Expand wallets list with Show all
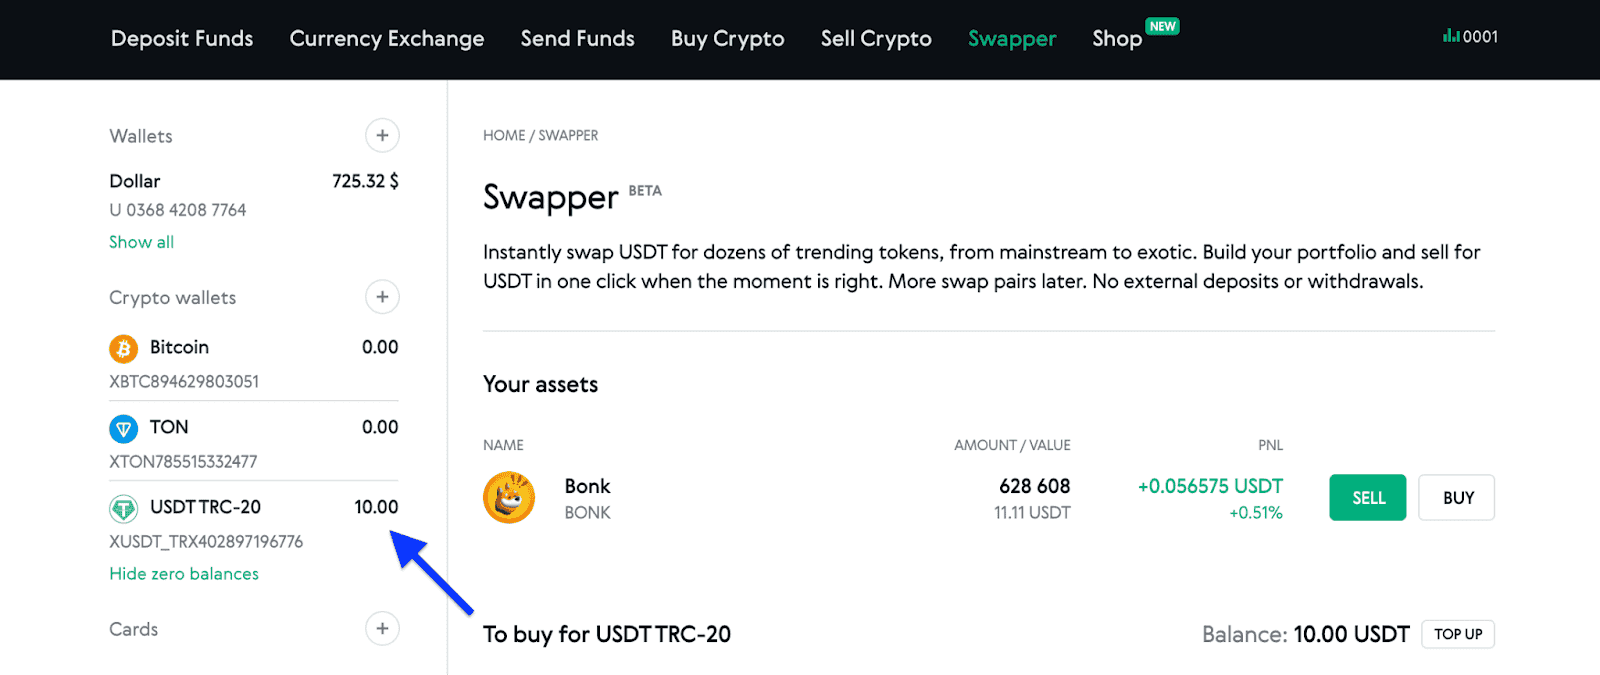 tap(141, 242)
